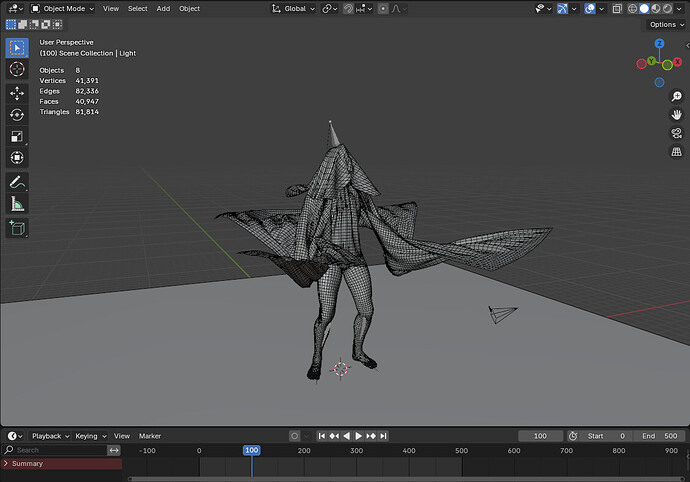Toggle viewport overlays display

[590, 8]
